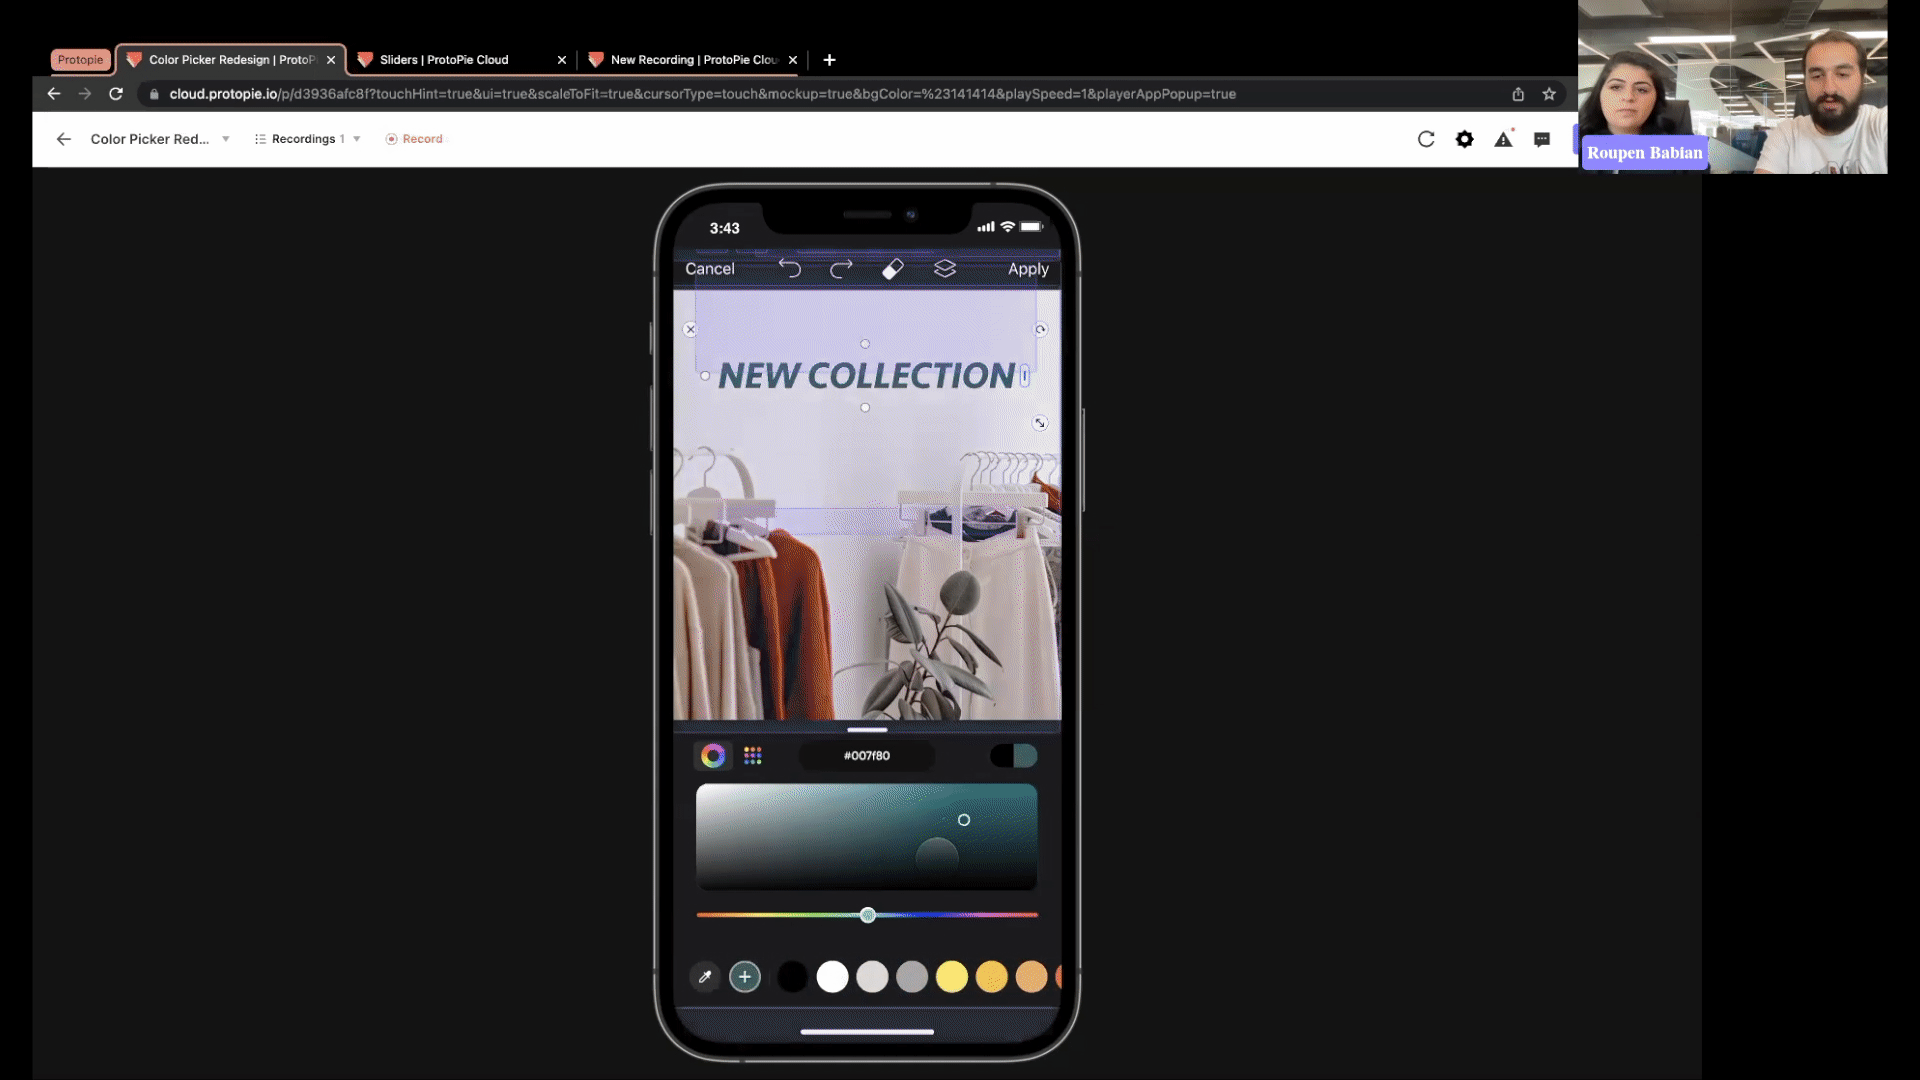Switch to New Recording browser tab

coord(693,60)
